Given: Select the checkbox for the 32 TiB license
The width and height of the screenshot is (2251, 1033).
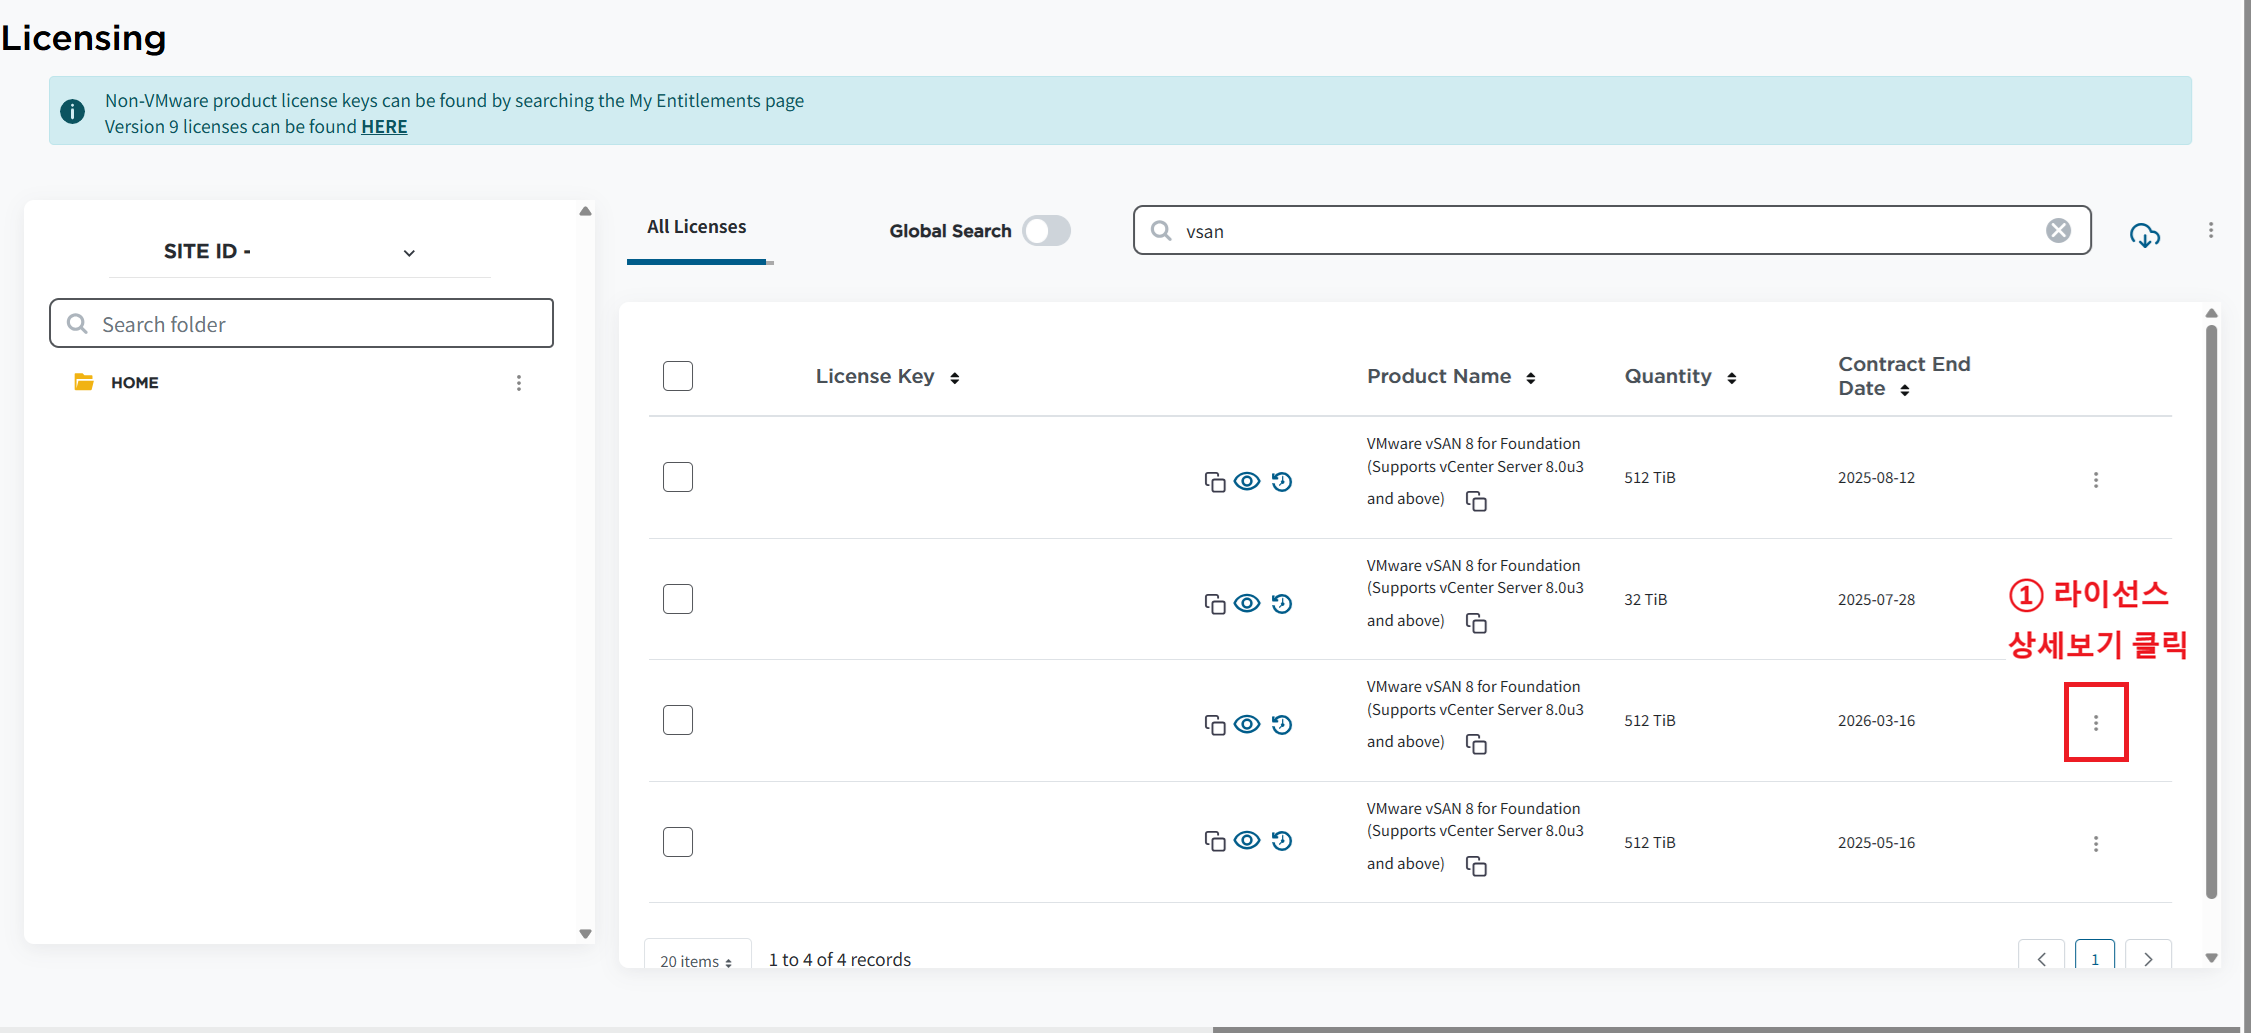Looking at the screenshot, I should coord(678,599).
